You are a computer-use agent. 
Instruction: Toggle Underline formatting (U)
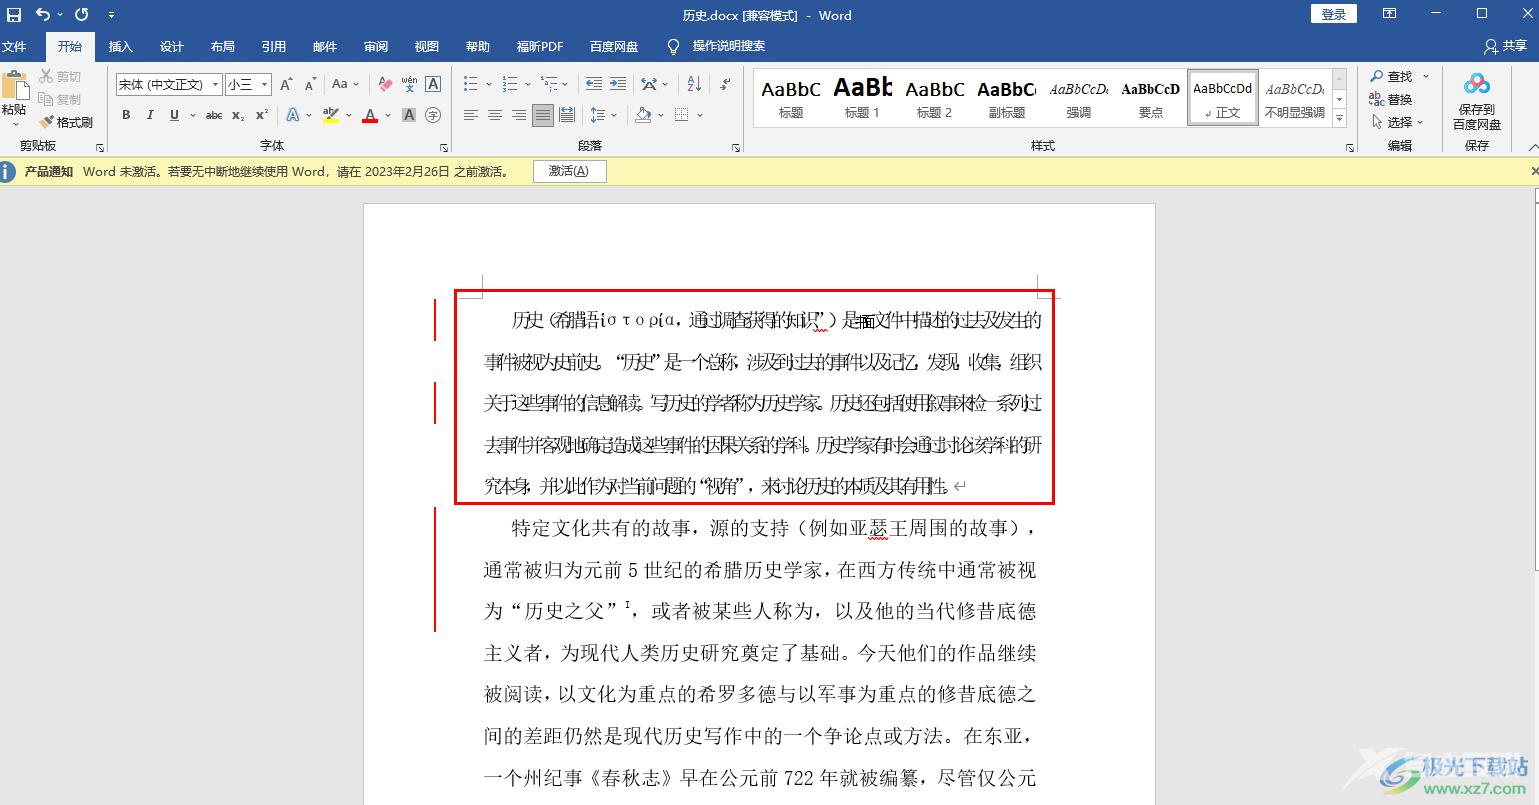click(174, 115)
